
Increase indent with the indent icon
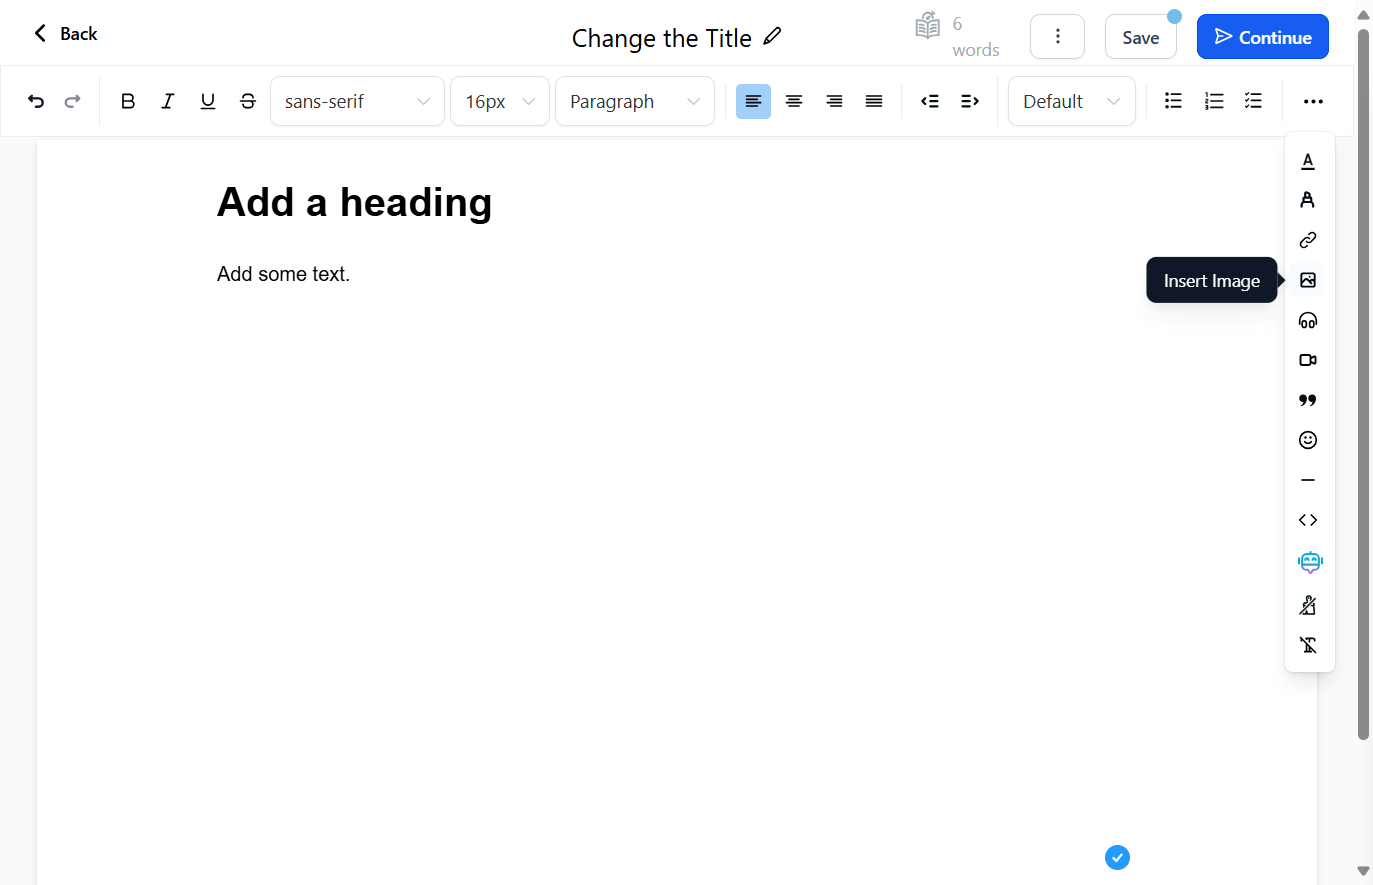(970, 101)
